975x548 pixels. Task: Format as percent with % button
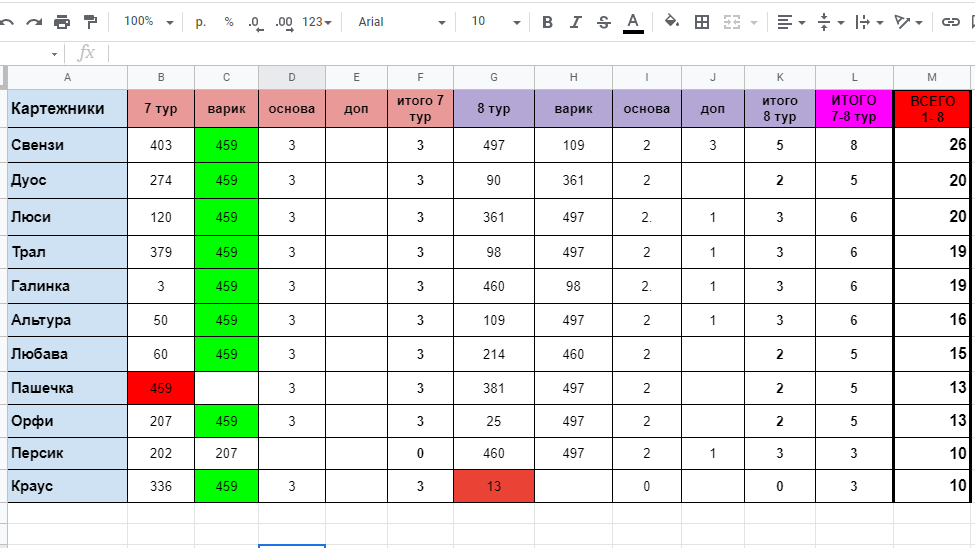229,22
